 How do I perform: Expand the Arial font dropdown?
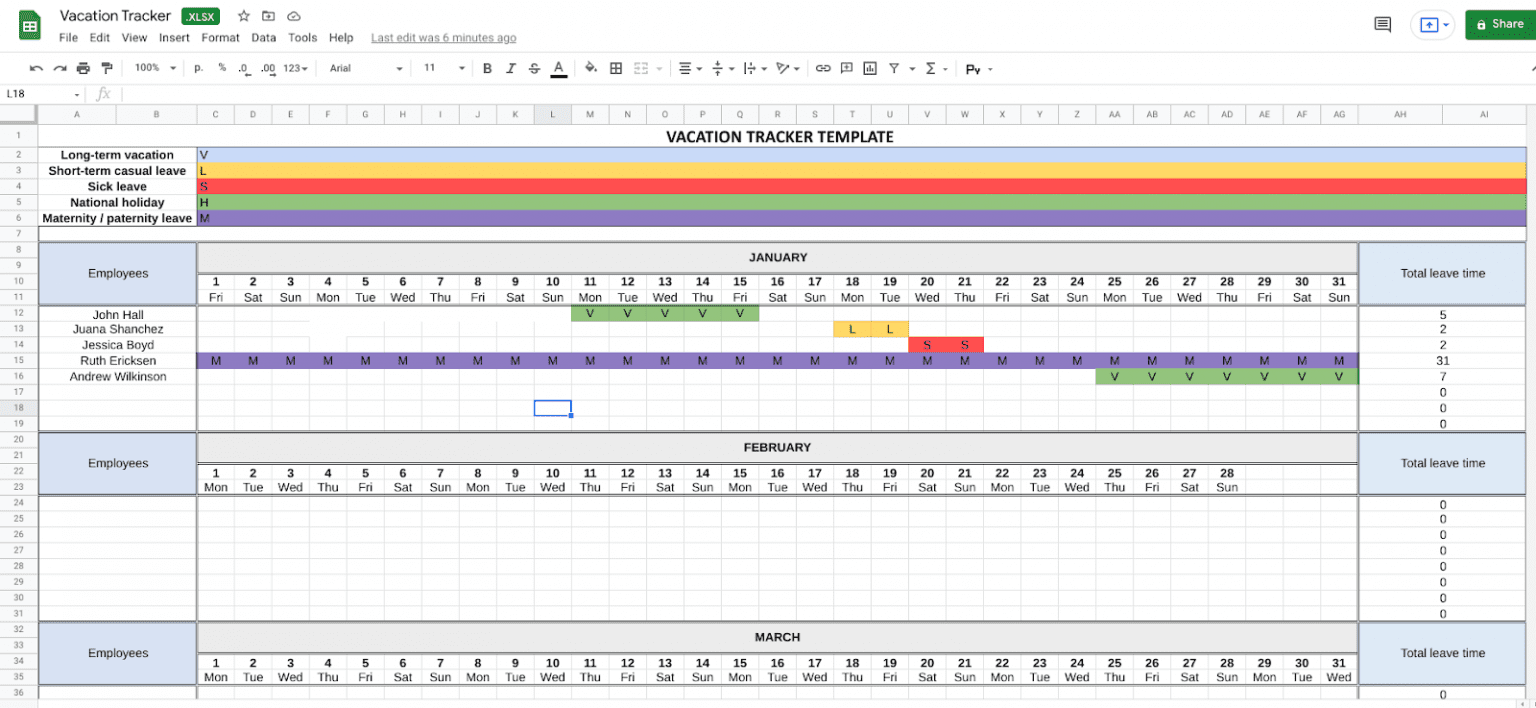coord(366,68)
